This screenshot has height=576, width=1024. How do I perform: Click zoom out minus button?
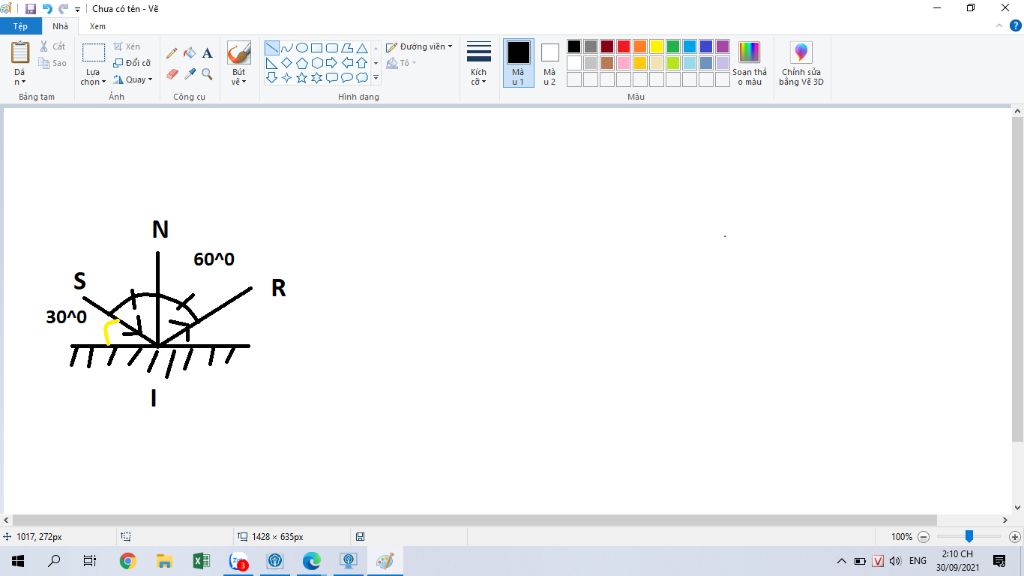[x=923, y=537]
